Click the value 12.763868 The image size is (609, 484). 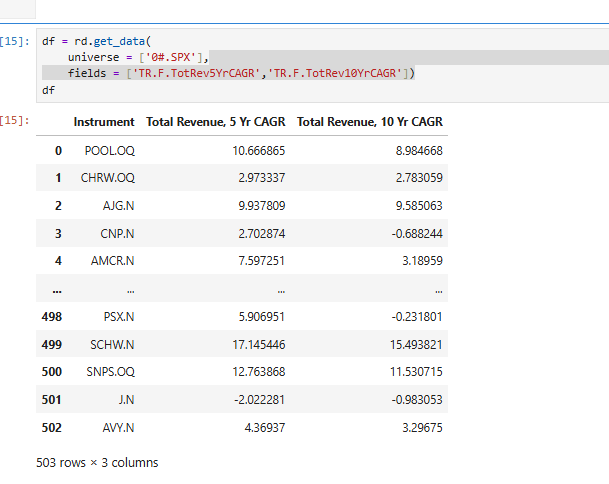pos(259,372)
